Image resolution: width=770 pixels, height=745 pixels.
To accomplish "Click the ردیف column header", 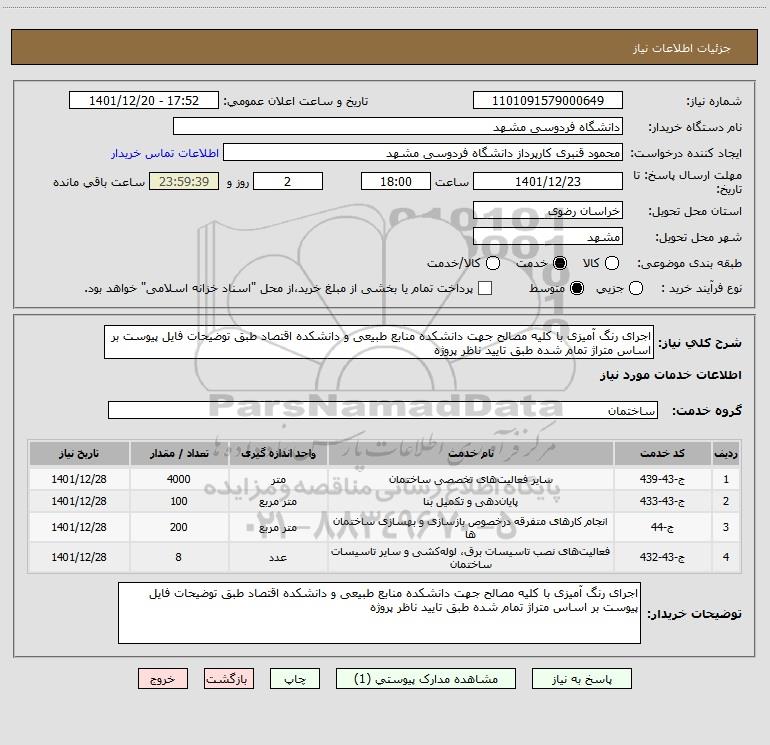I will pos(725,453).
